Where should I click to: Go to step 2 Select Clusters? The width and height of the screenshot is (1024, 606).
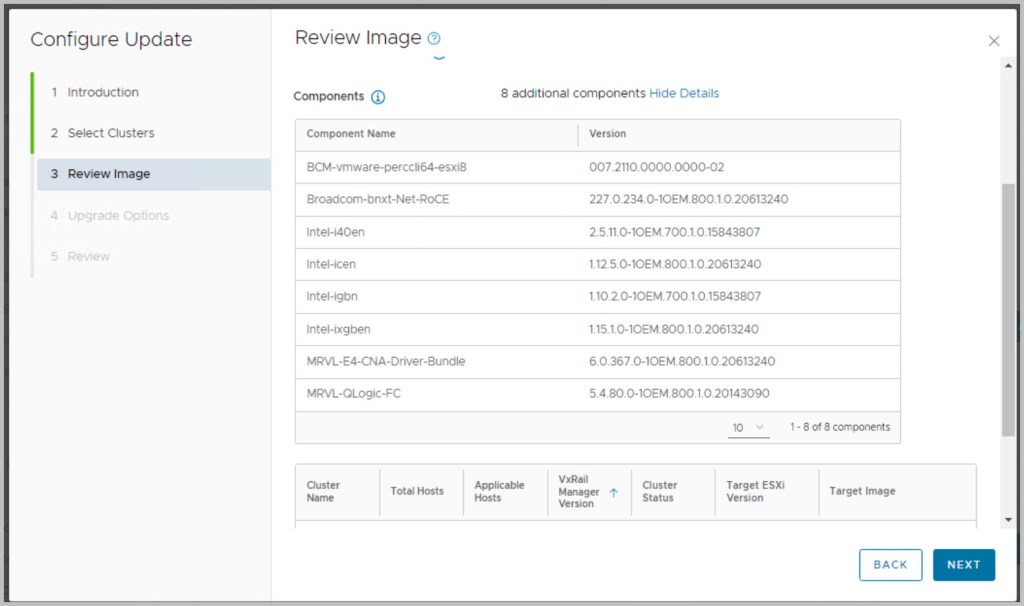(110, 133)
